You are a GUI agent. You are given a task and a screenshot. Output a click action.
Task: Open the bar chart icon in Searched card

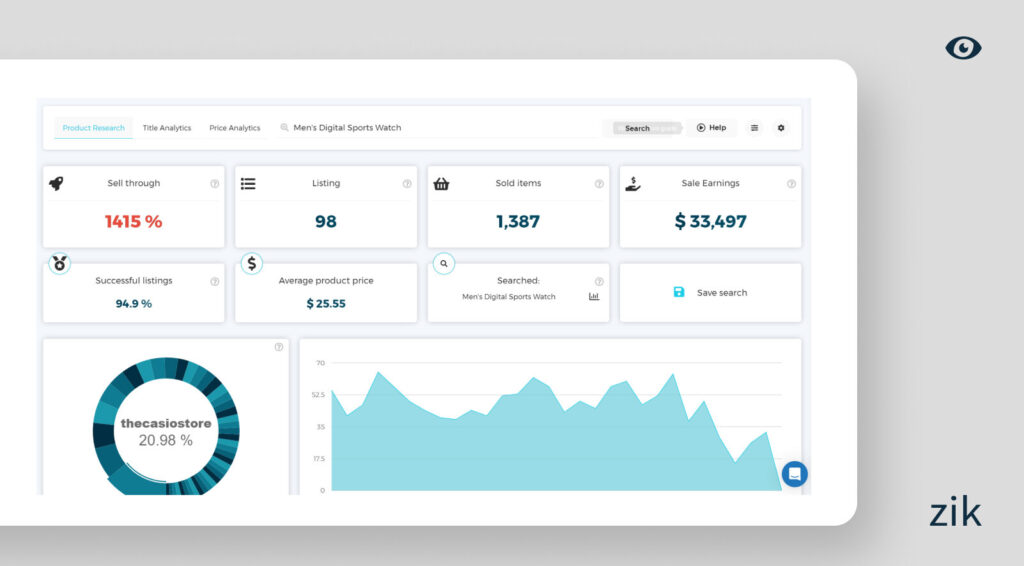point(594,297)
